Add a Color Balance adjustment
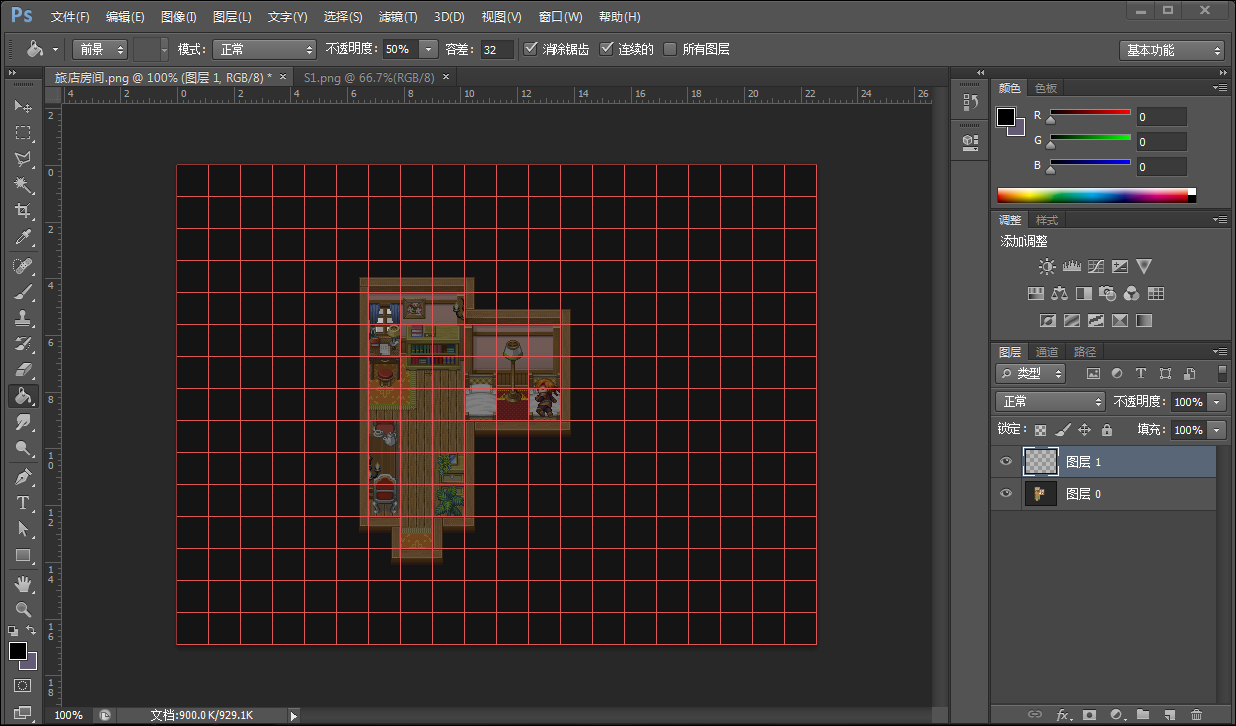The height and width of the screenshot is (726, 1236). [1060, 294]
